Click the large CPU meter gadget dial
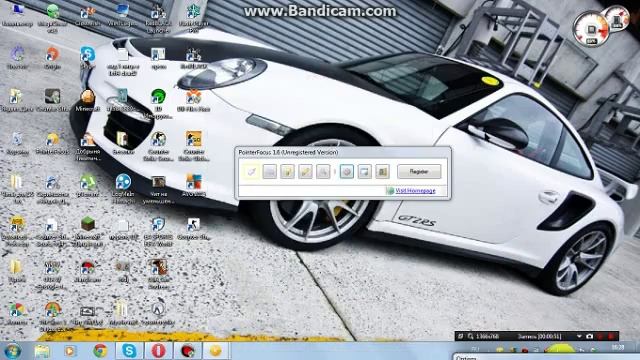 coord(591,29)
